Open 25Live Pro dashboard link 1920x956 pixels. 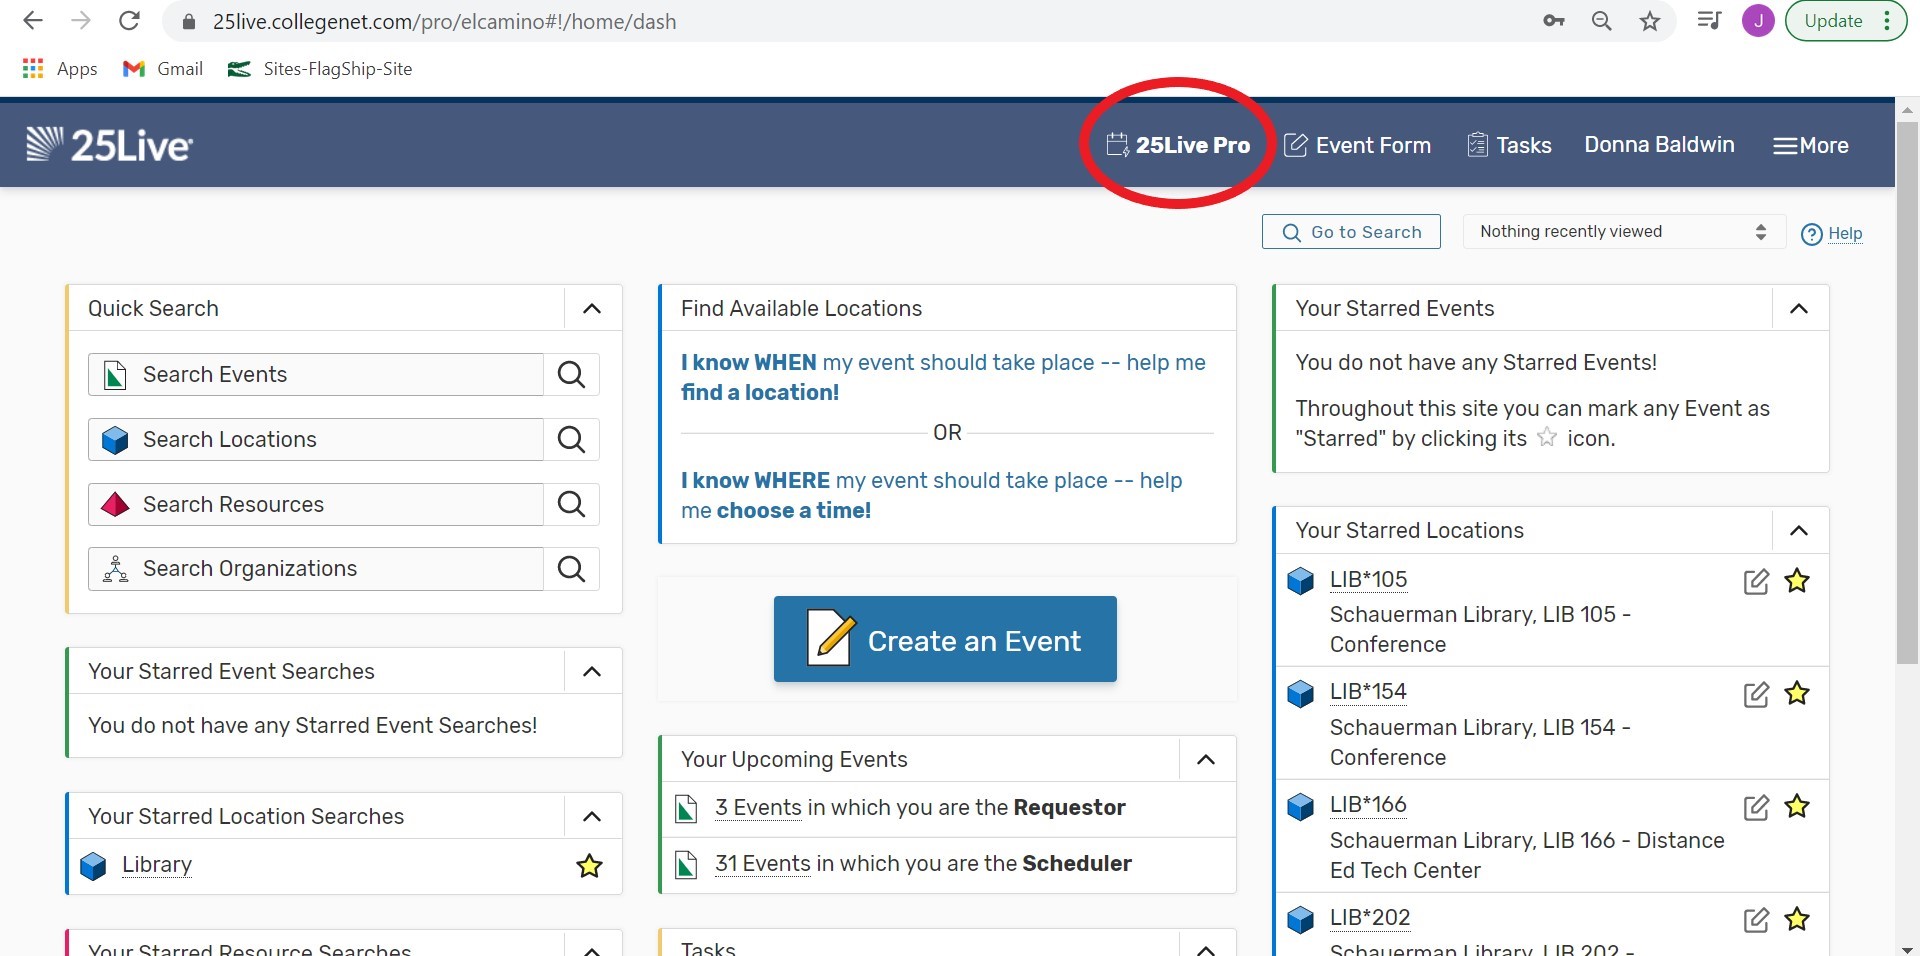tap(1178, 145)
